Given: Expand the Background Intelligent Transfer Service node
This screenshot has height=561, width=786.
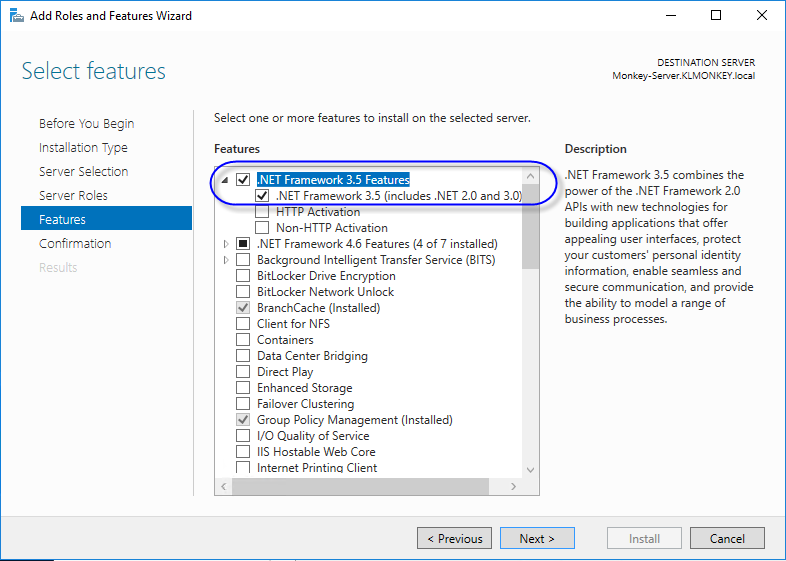Looking at the screenshot, I should point(226,260).
